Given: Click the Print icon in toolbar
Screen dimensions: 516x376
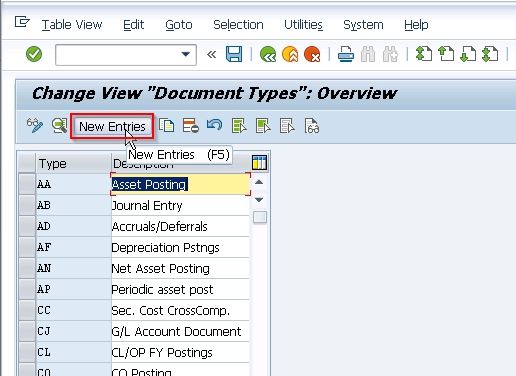Looking at the screenshot, I should click(x=346, y=54).
